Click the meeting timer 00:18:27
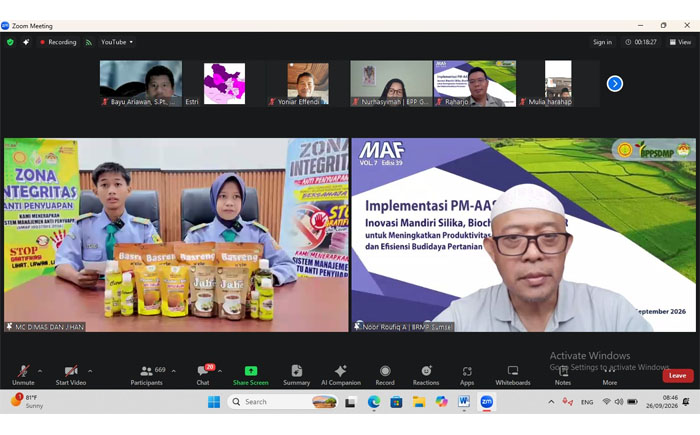Viewport: 700px width, 435px height. [x=641, y=42]
